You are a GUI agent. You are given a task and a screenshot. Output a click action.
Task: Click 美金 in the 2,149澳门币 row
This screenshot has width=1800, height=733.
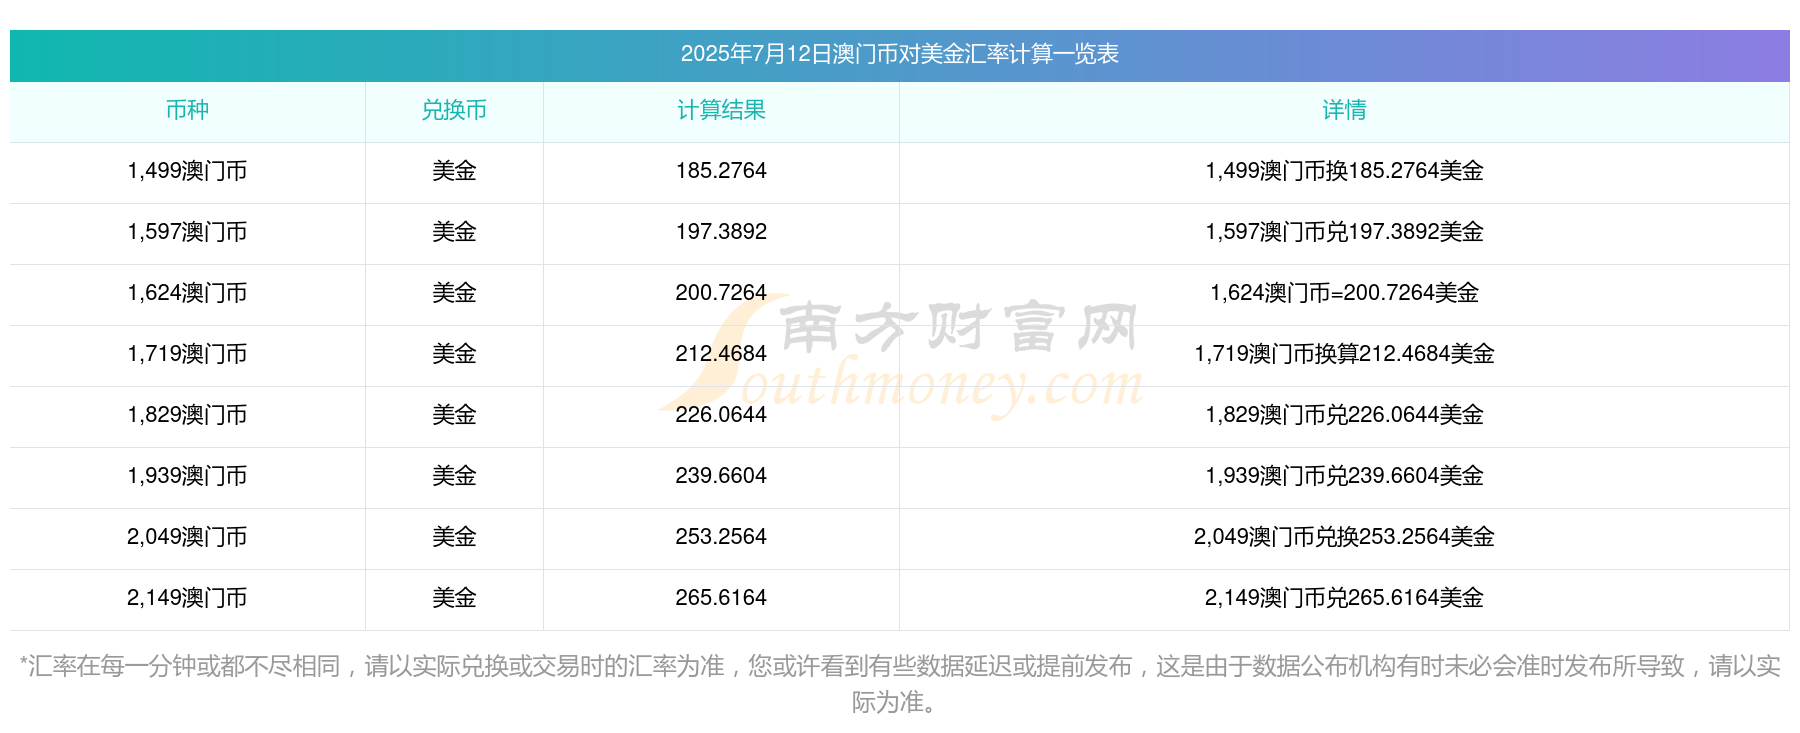click(x=454, y=598)
